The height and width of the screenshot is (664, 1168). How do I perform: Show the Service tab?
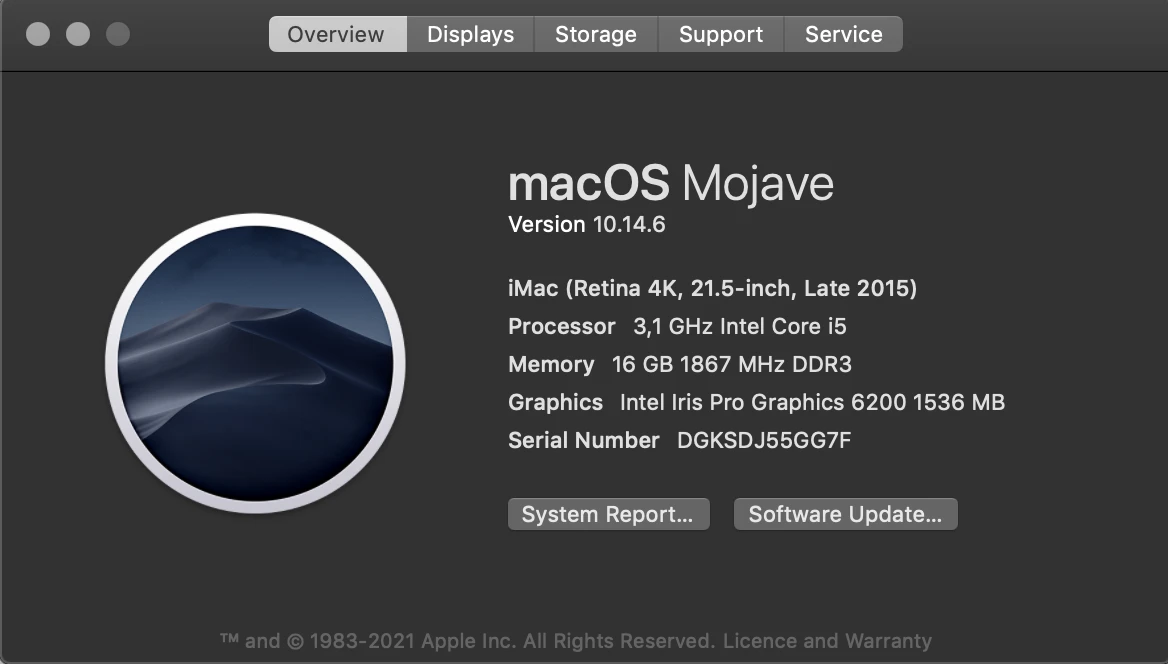(x=844, y=34)
